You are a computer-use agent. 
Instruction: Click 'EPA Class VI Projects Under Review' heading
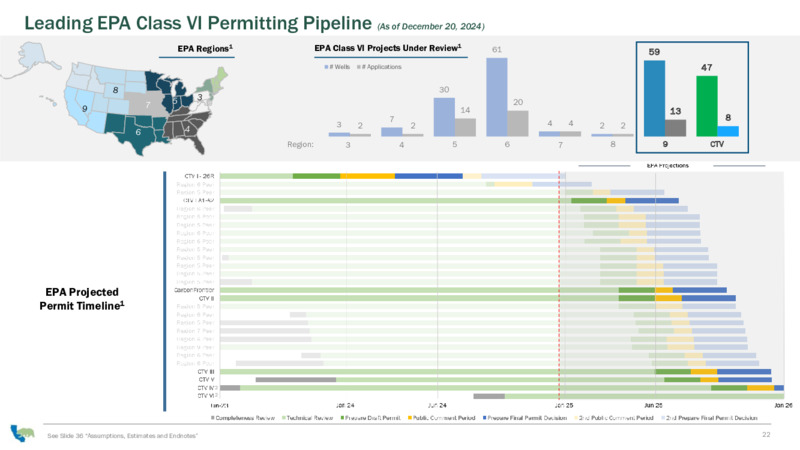point(388,48)
